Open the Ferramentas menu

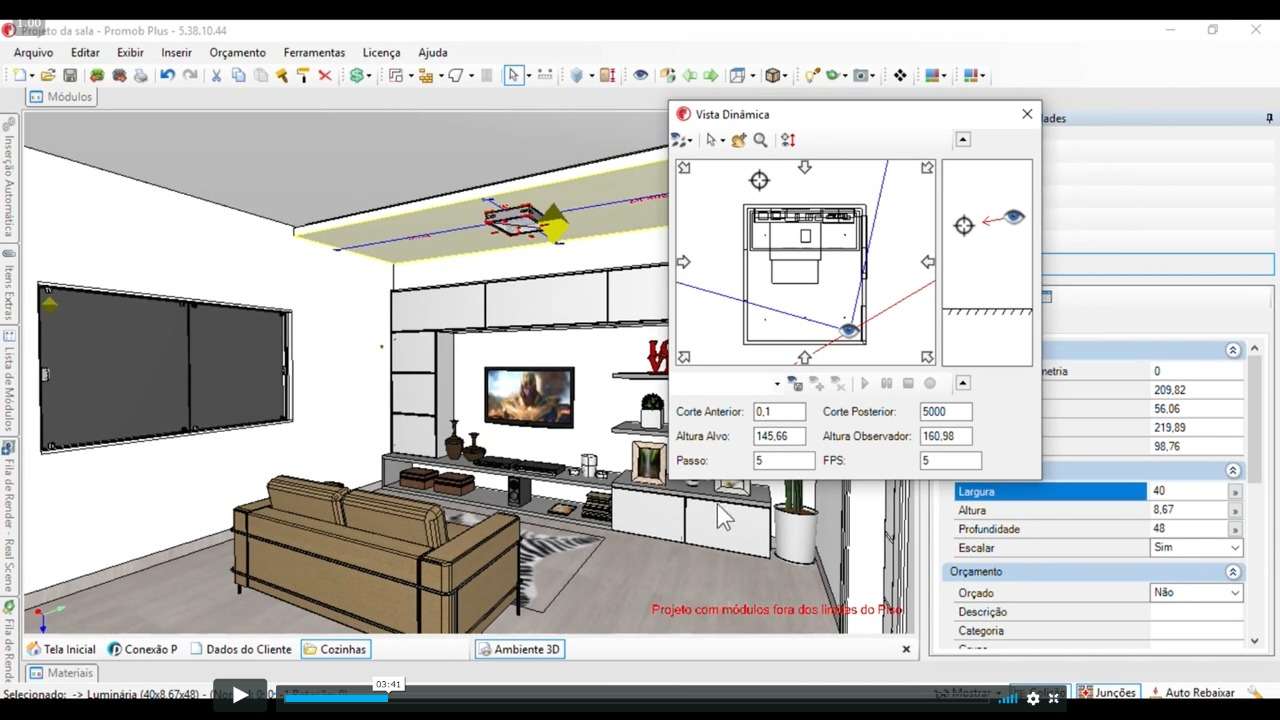[x=314, y=52]
